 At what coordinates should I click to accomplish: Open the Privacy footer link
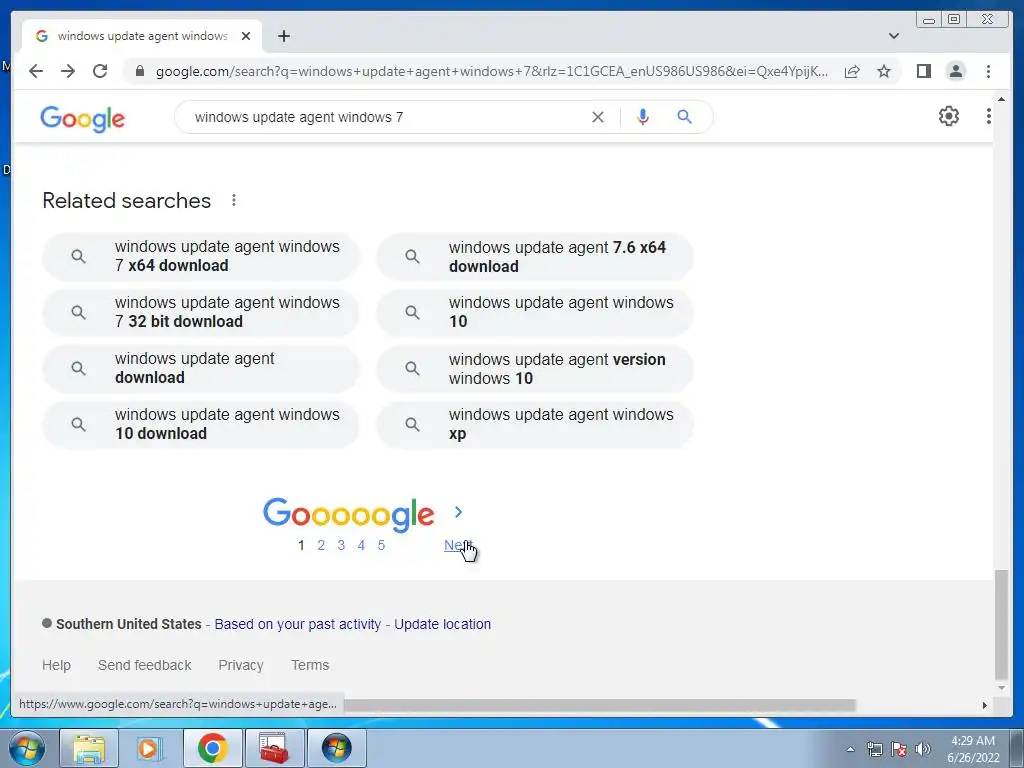pos(241,665)
